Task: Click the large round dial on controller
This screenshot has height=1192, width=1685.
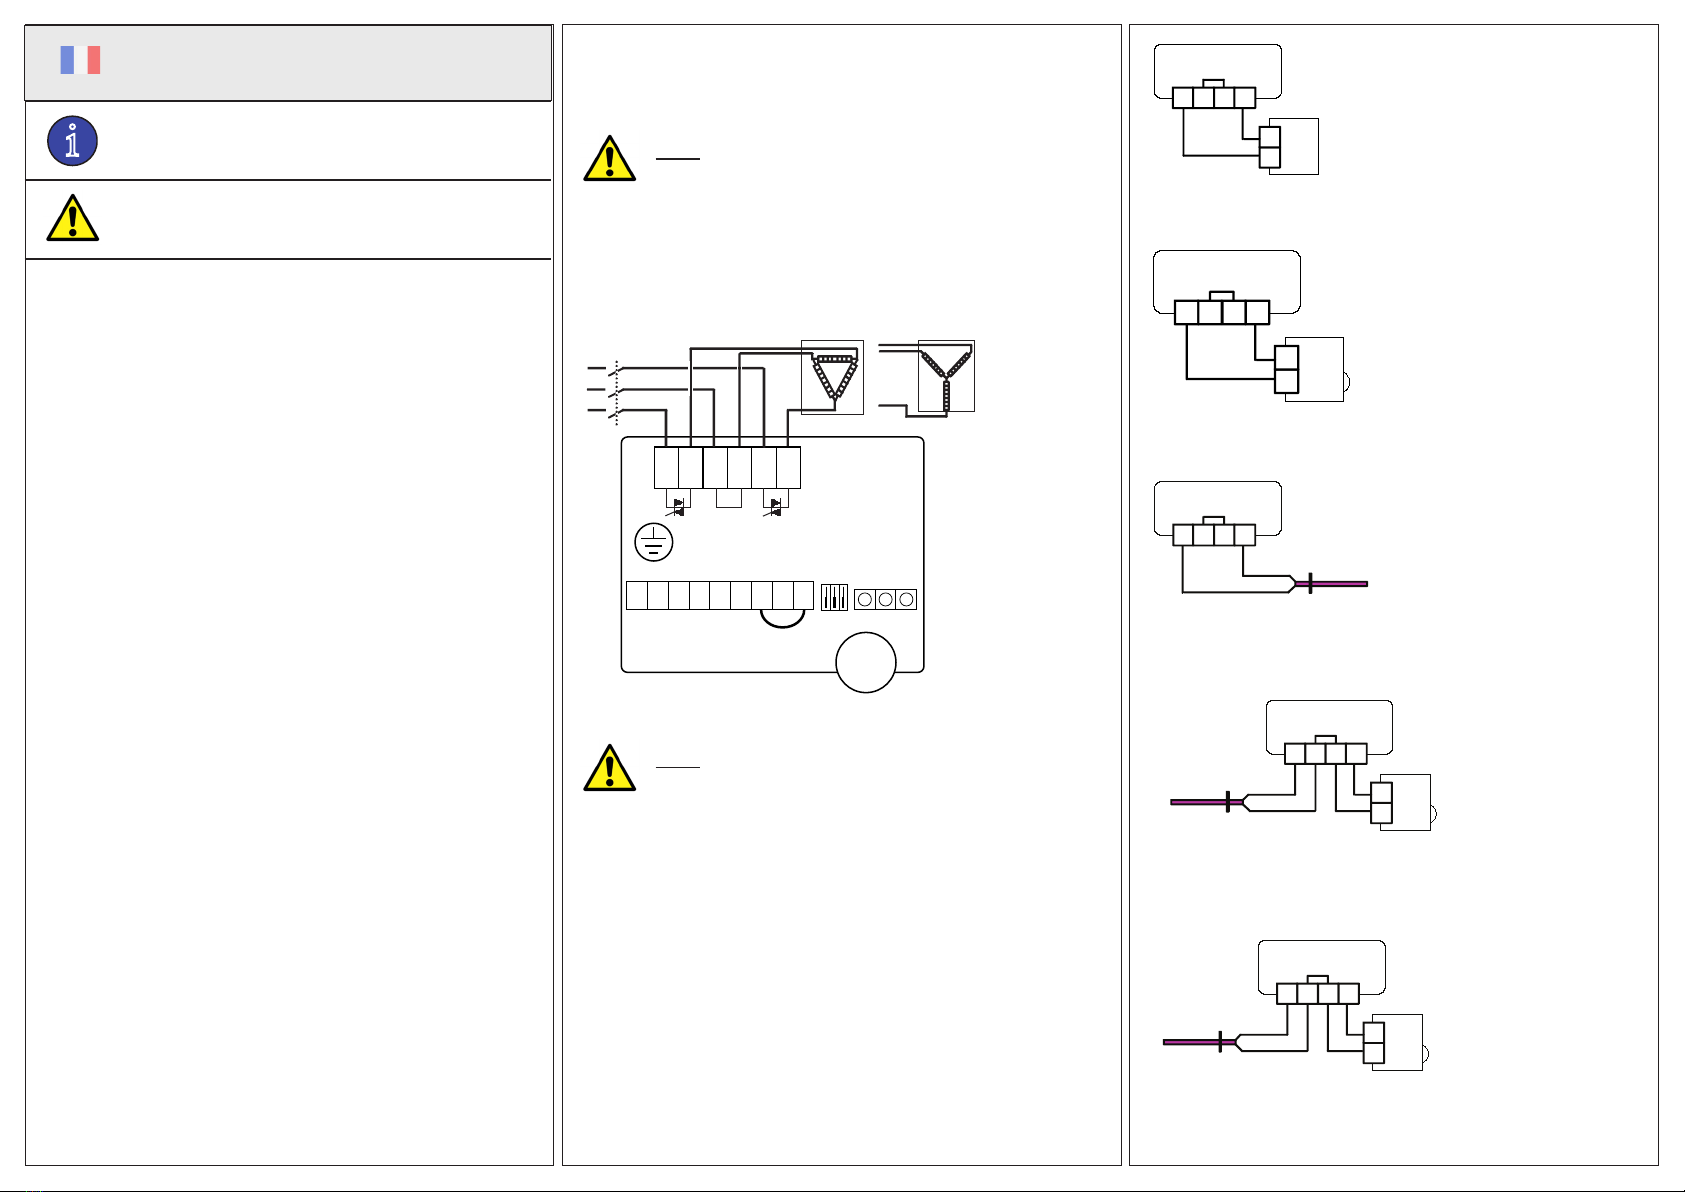Action: pyautogui.click(x=865, y=662)
